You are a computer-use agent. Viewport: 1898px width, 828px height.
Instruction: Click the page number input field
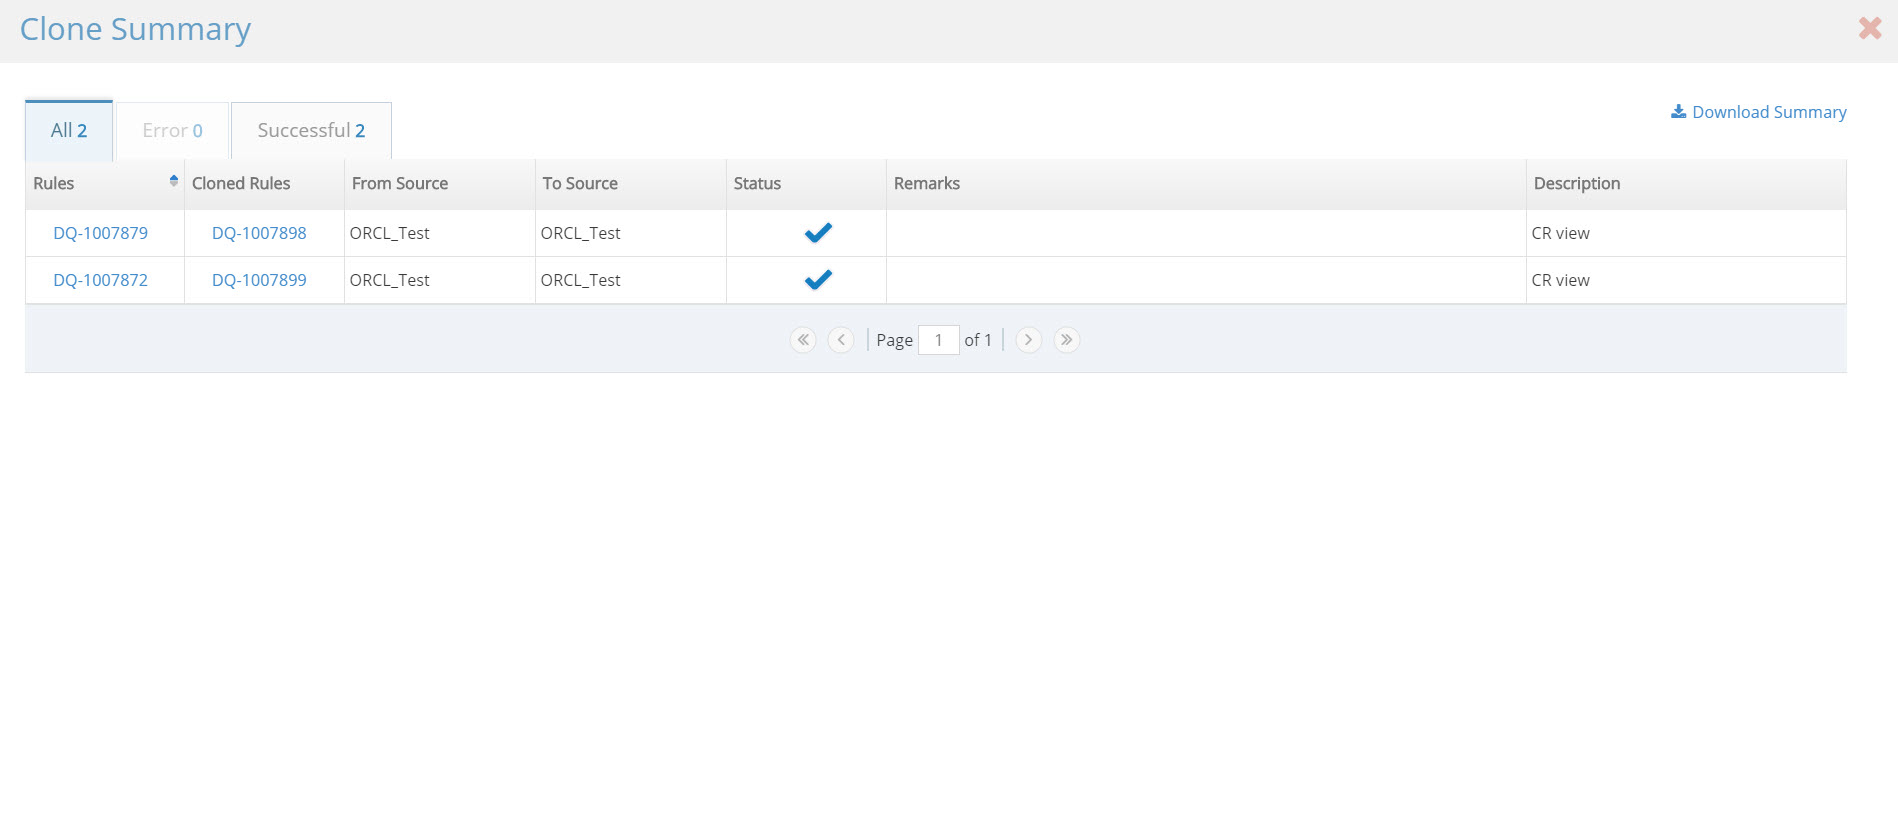tap(939, 340)
